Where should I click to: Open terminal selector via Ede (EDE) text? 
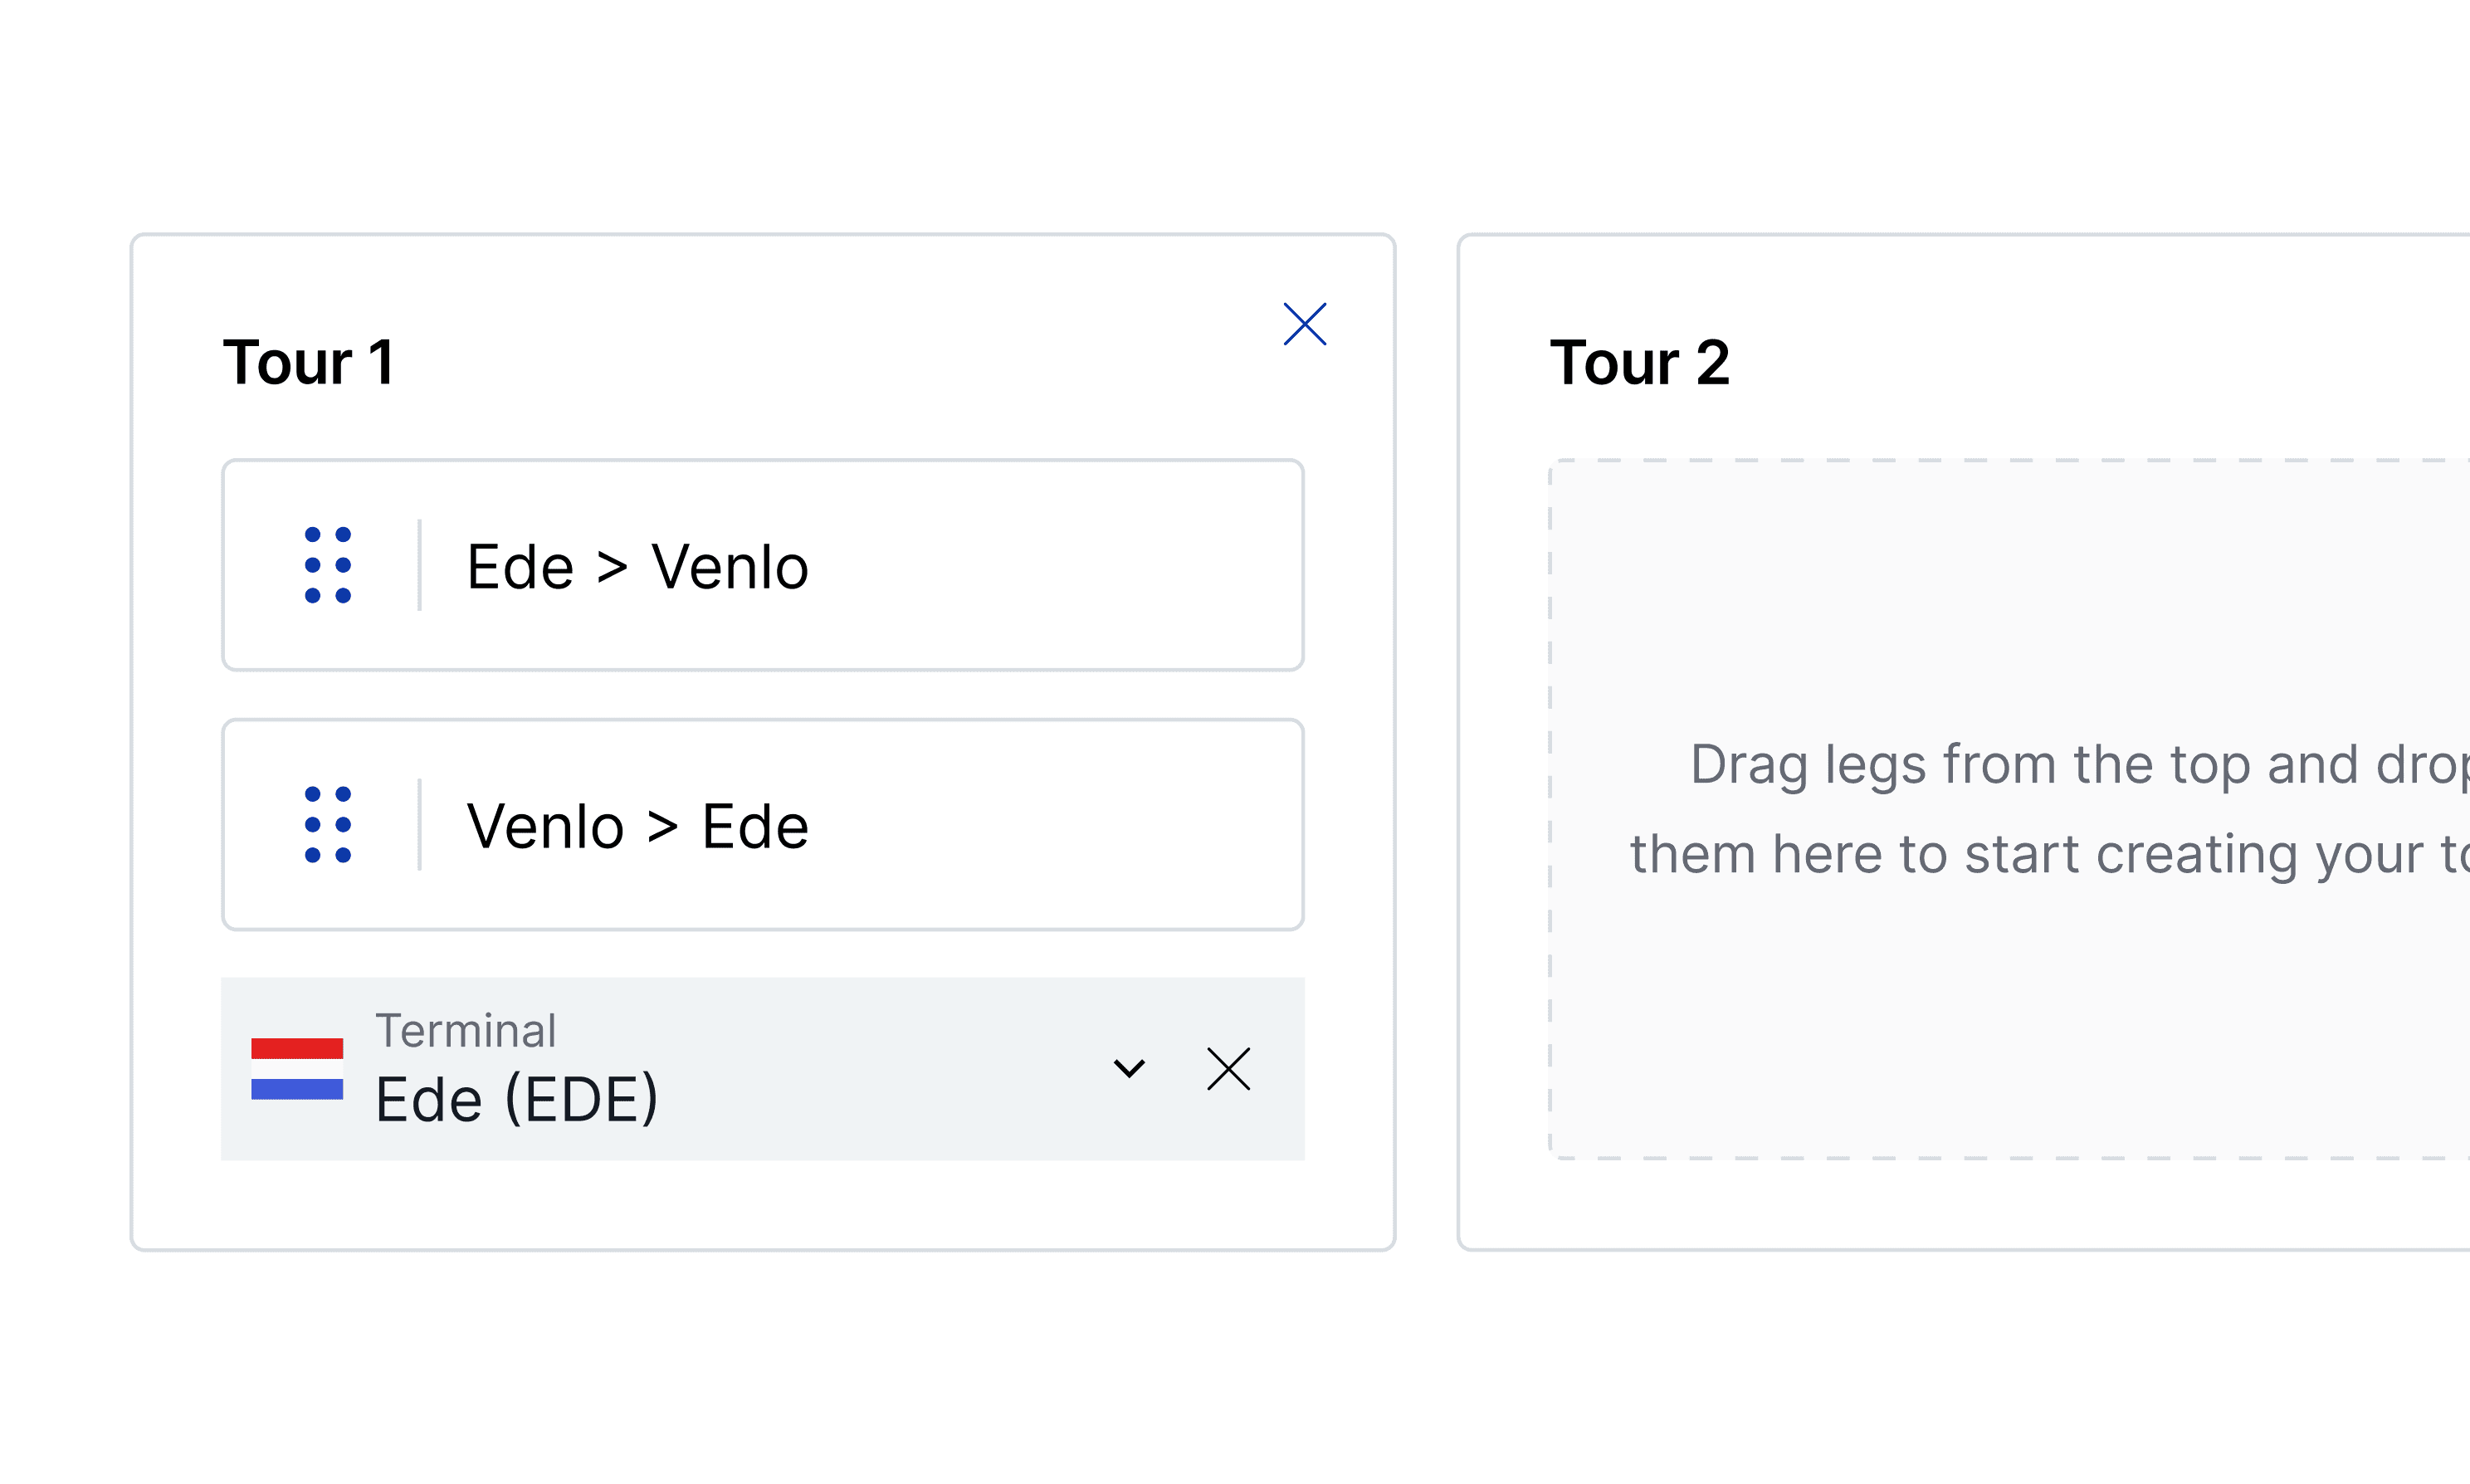(517, 1099)
